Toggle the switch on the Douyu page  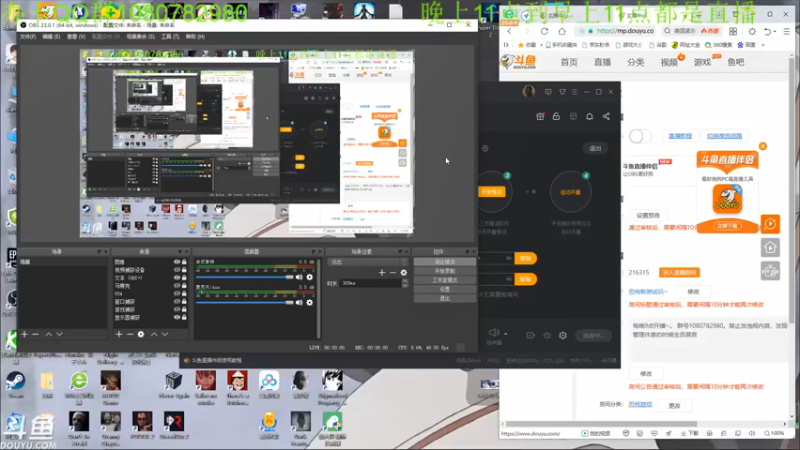click(640, 136)
